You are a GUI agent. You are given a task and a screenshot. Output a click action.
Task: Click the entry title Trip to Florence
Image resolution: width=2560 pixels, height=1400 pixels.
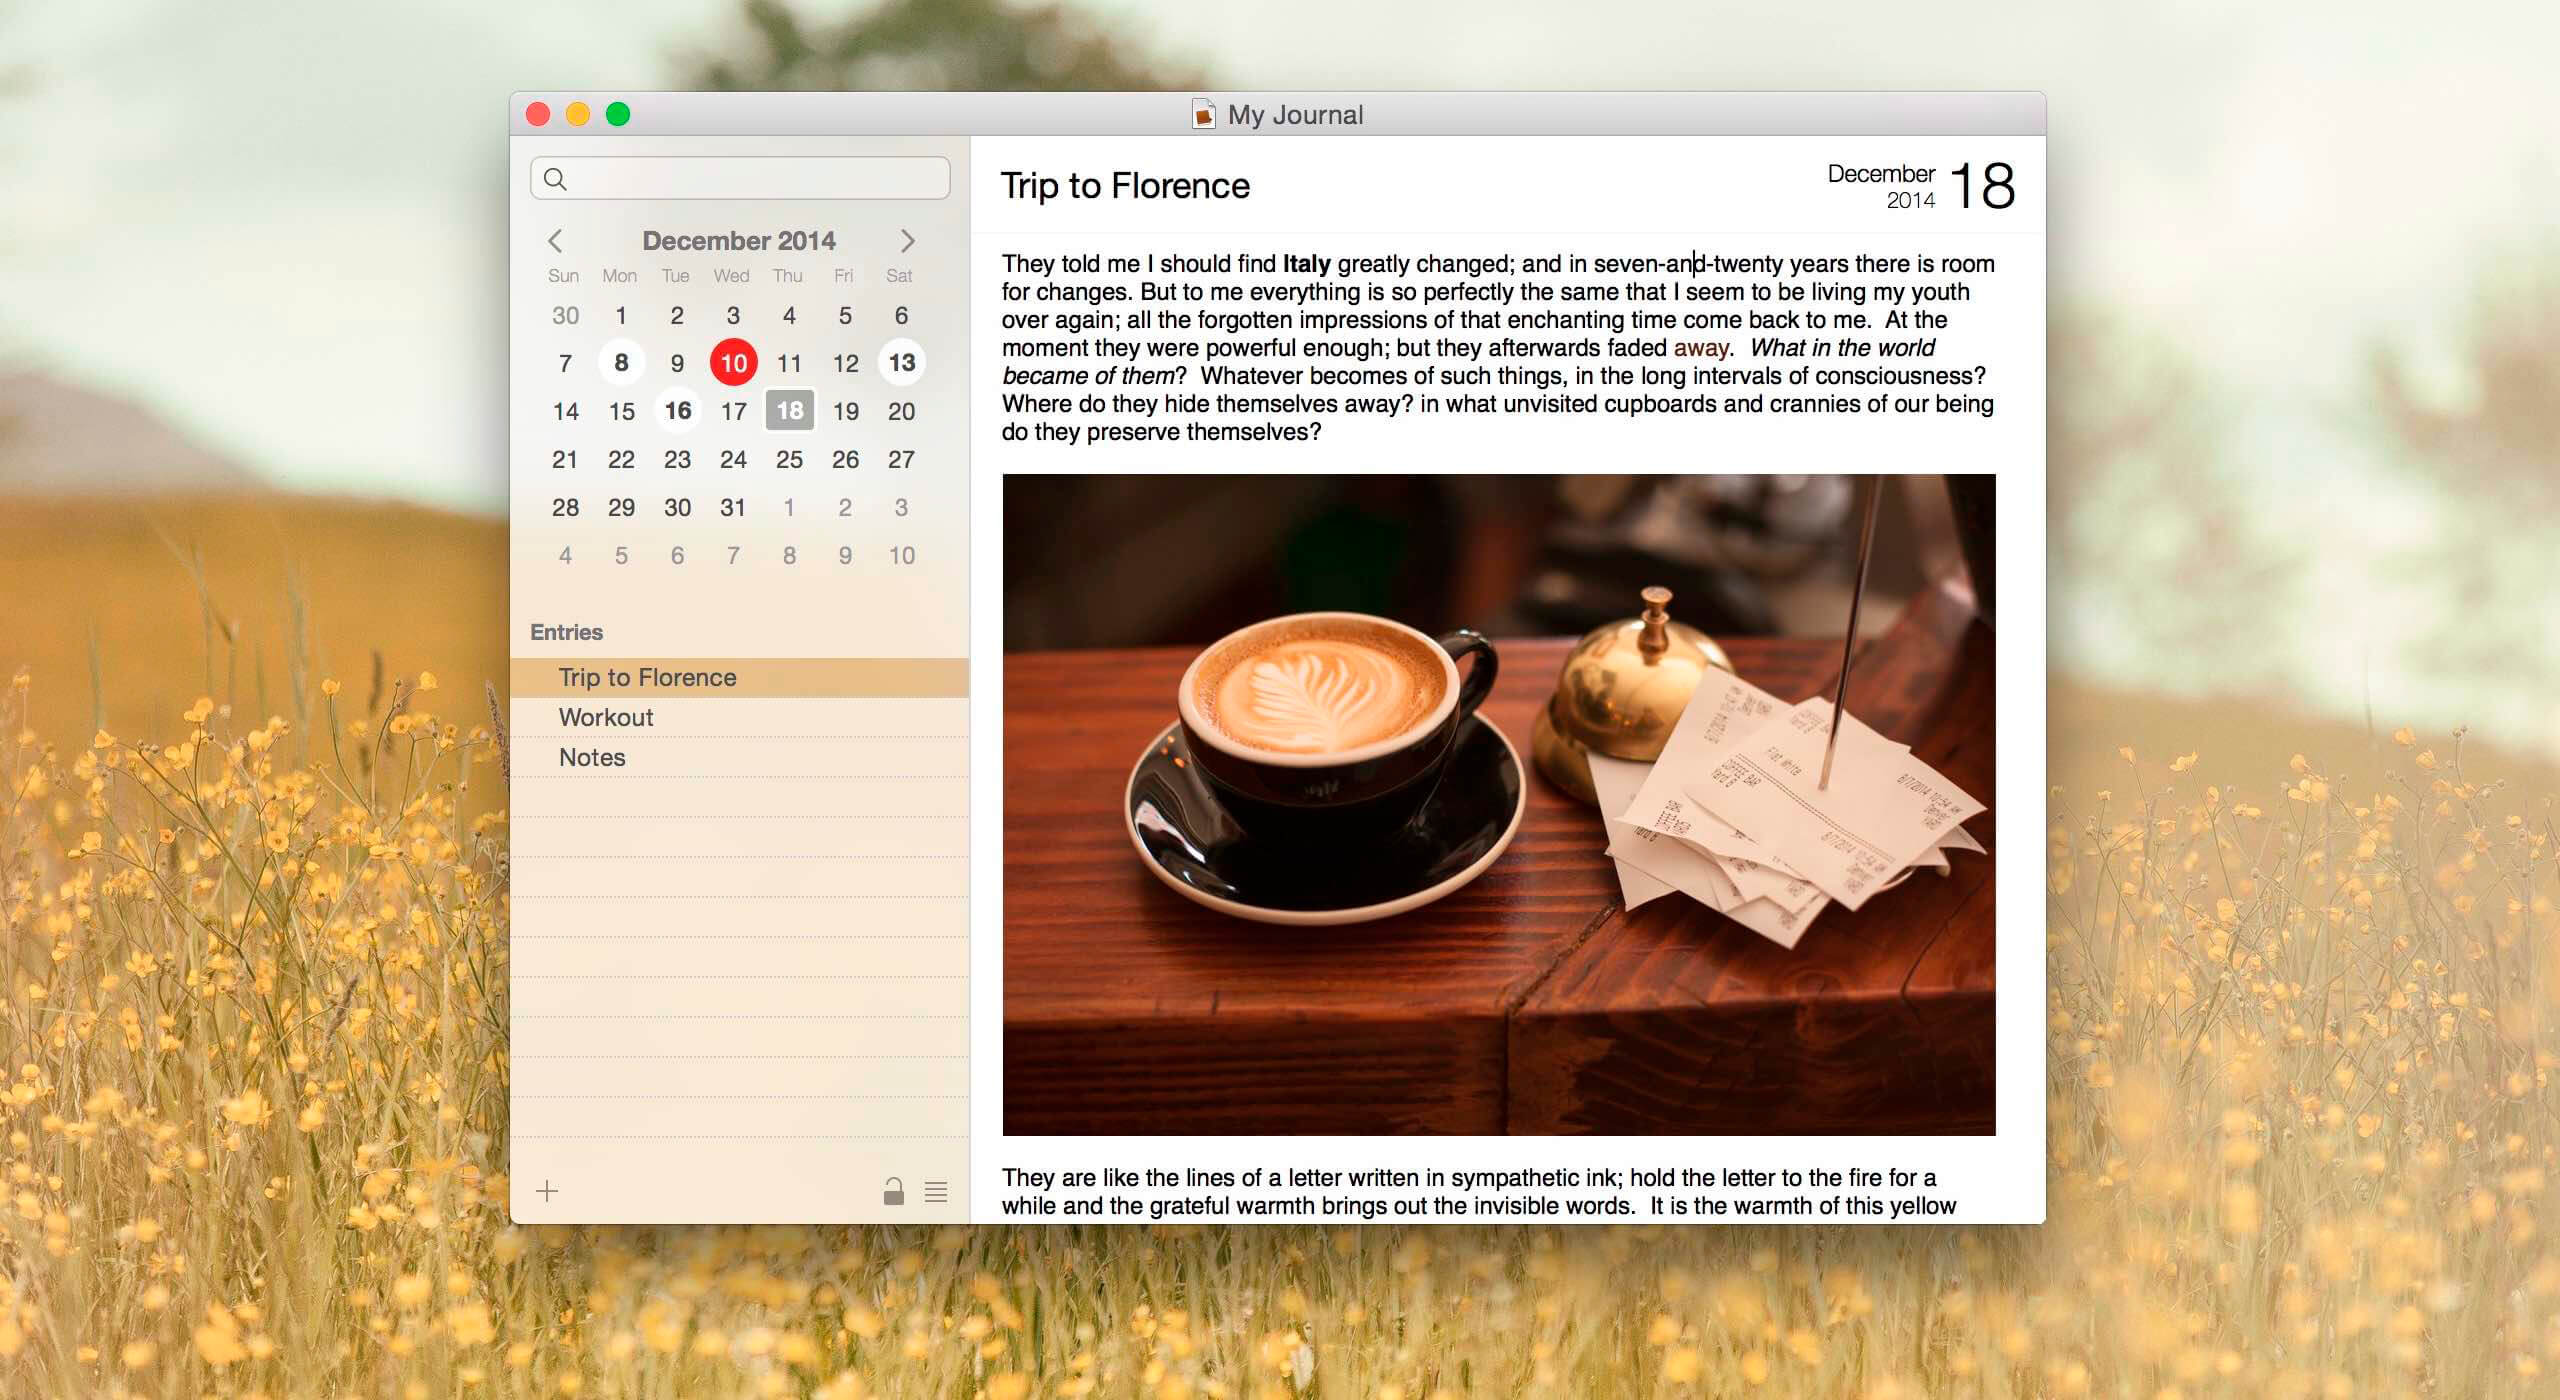(1125, 186)
